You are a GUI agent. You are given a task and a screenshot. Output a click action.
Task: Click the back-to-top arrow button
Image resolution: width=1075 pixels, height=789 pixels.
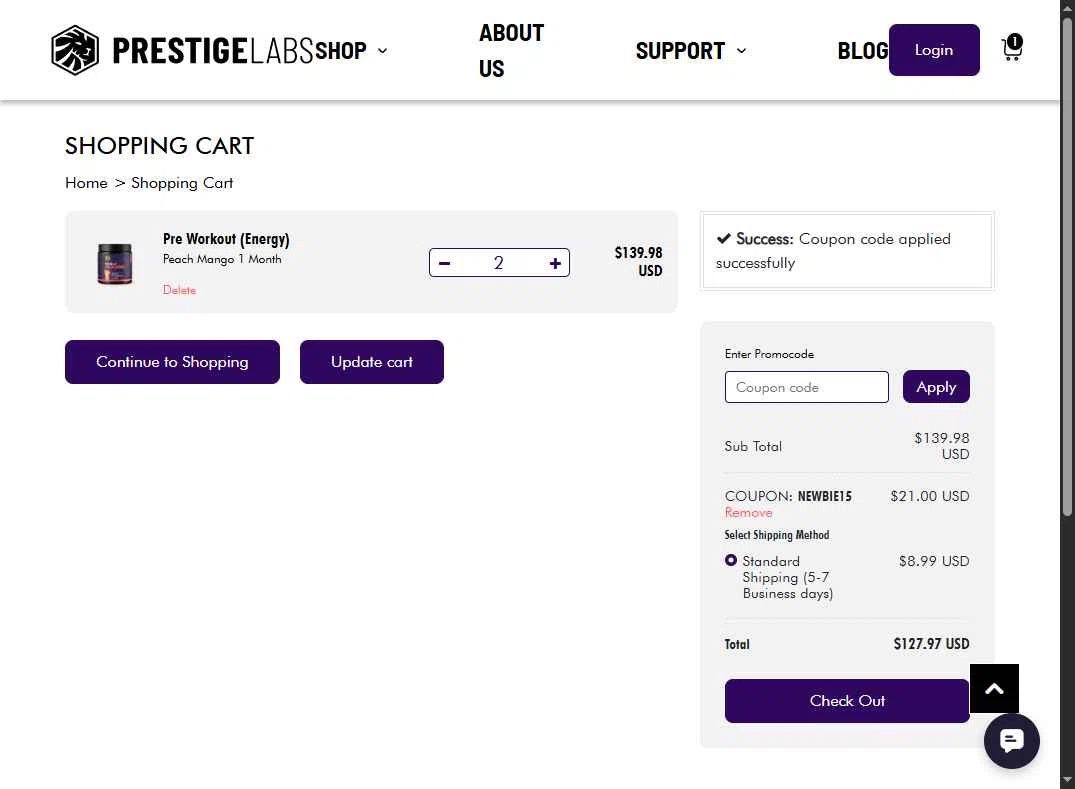coord(994,688)
